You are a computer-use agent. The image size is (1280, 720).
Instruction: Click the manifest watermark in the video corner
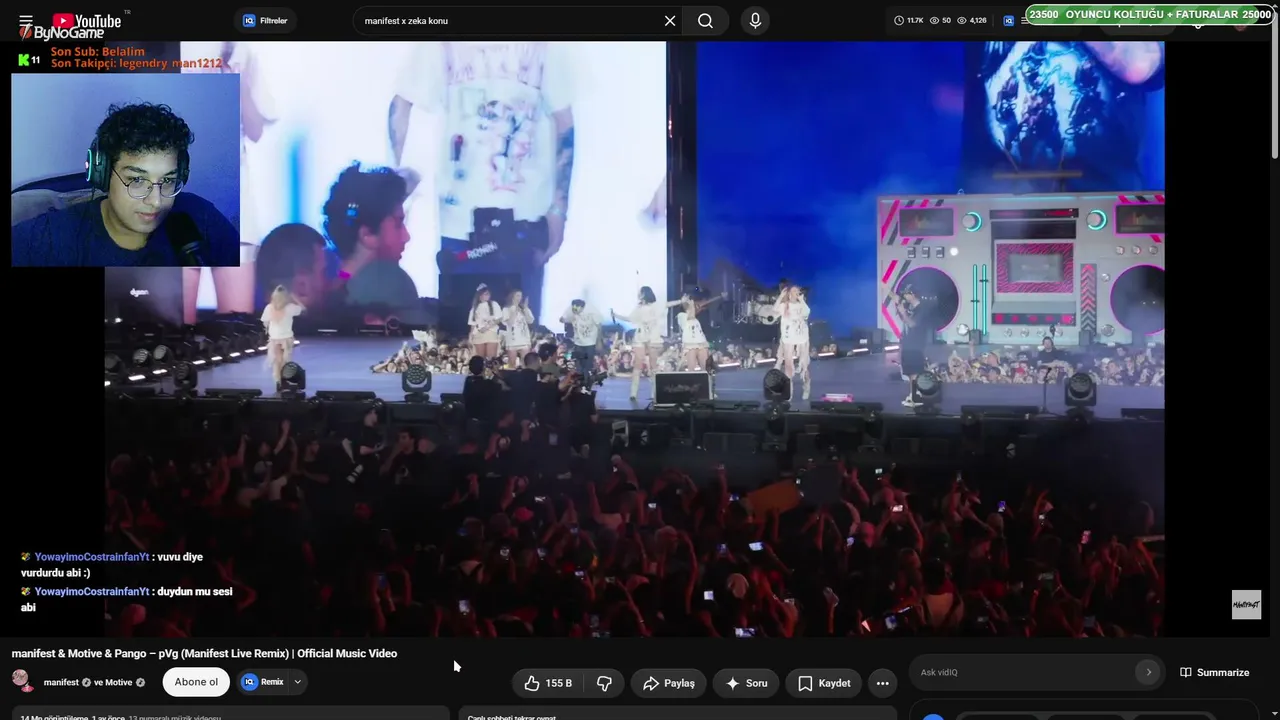[x=1246, y=604]
